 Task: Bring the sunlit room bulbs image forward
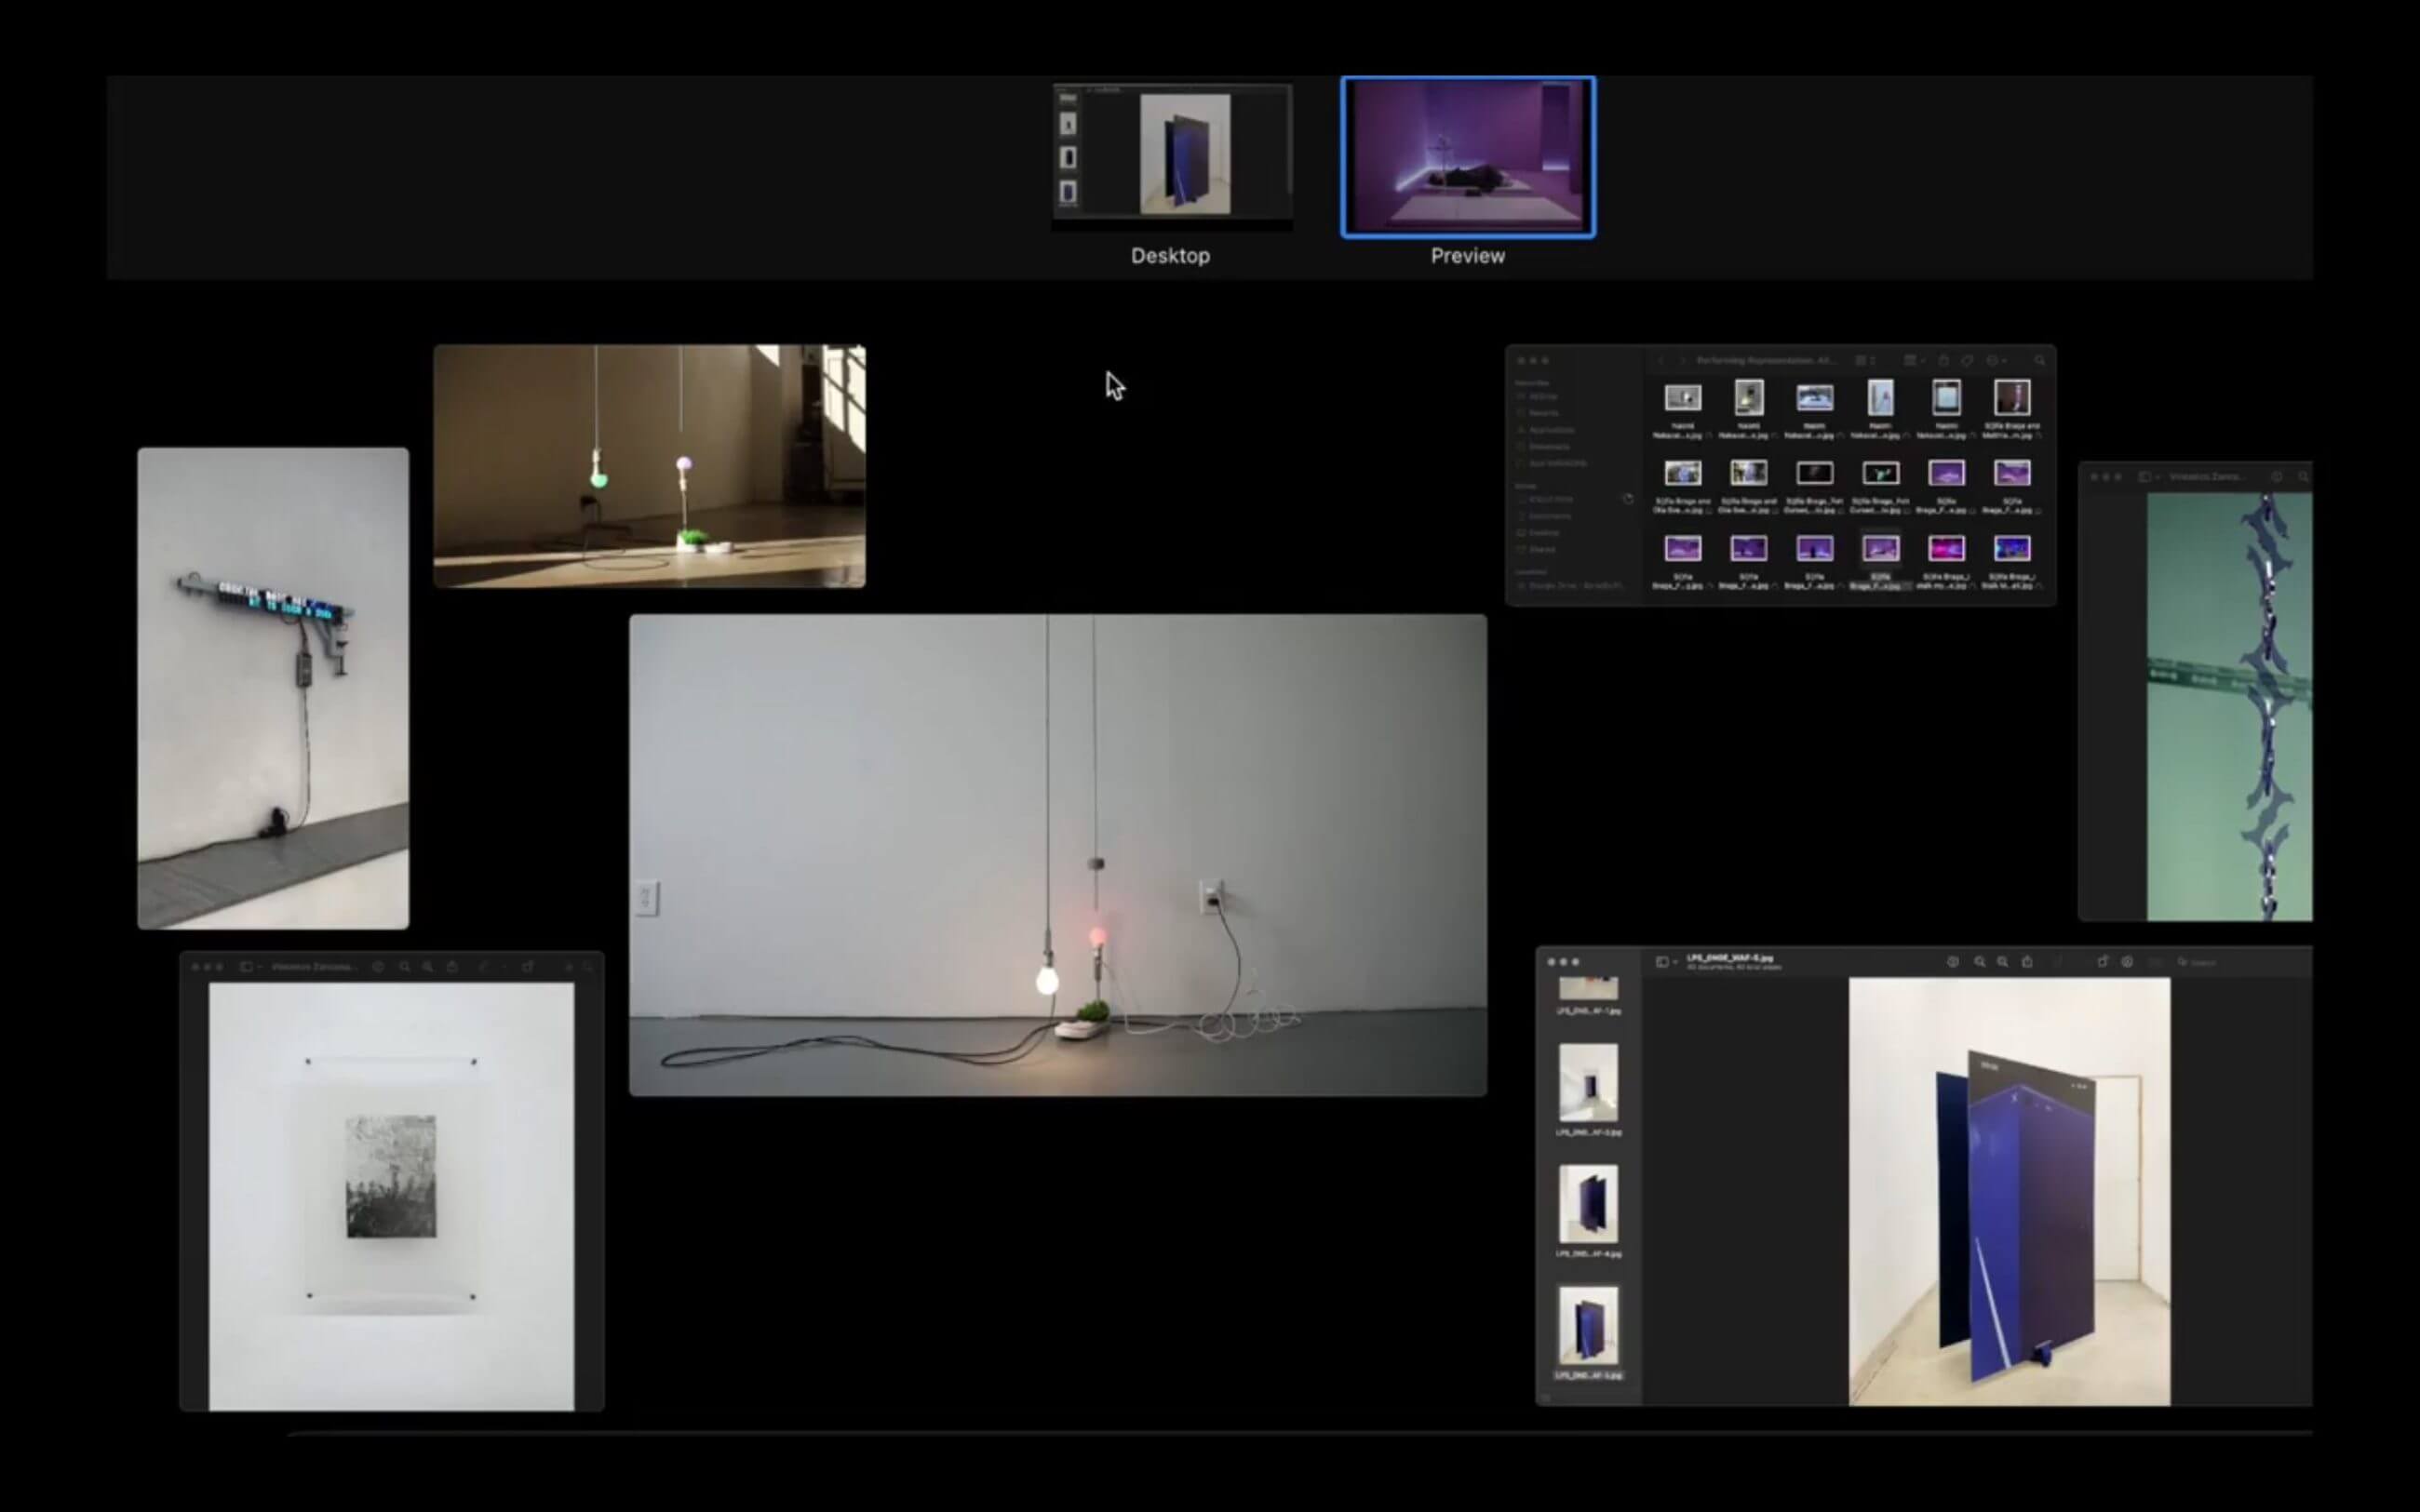pyautogui.click(x=649, y=466)
